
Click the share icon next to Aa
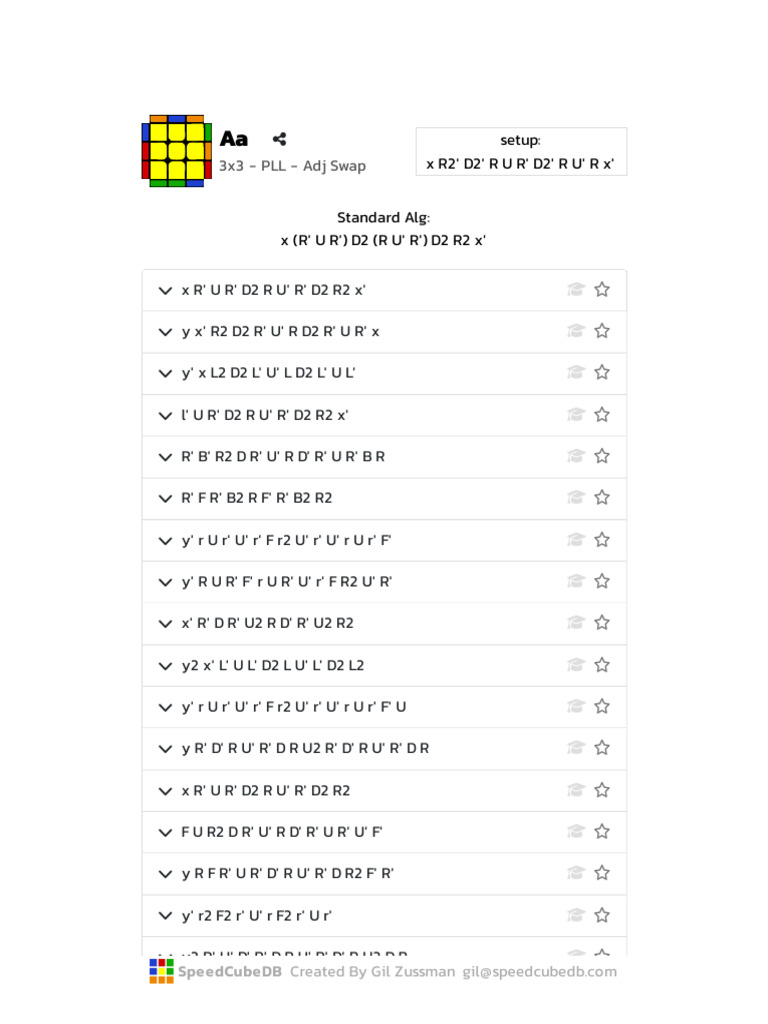coord(279,139)
